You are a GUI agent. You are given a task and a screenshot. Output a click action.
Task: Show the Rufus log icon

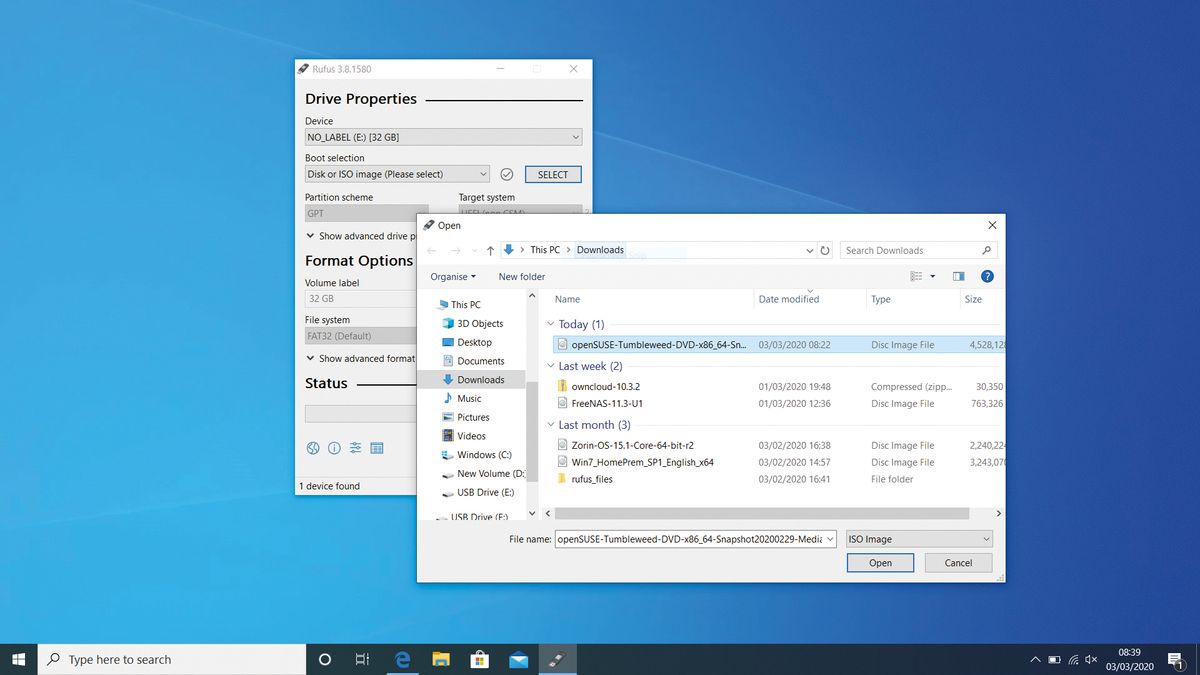377,448
